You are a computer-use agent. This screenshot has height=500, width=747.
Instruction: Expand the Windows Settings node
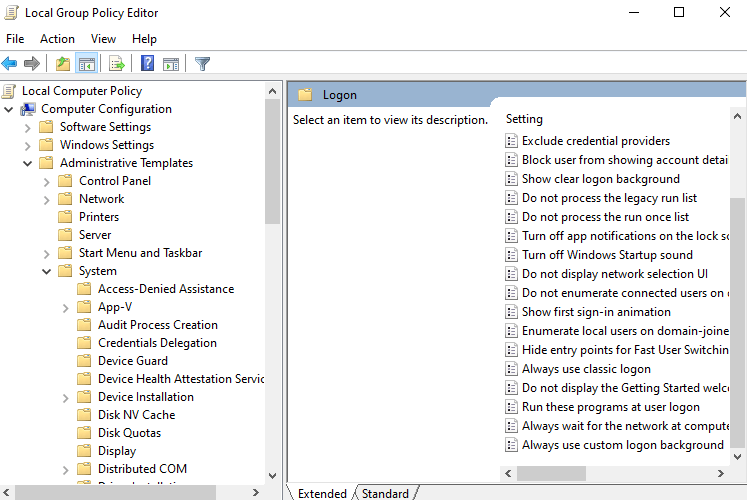[x=28, y=146]
